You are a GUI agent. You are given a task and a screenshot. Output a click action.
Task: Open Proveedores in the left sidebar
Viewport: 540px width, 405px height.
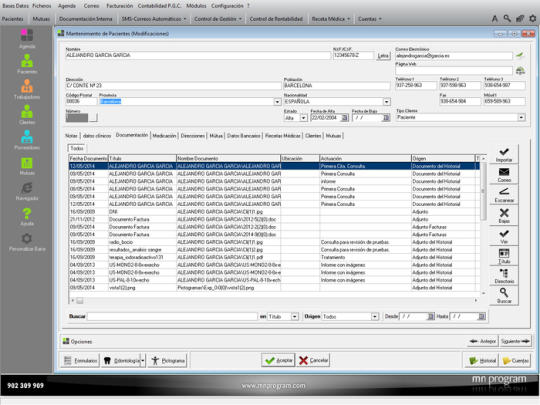click(x=27, y=140)
